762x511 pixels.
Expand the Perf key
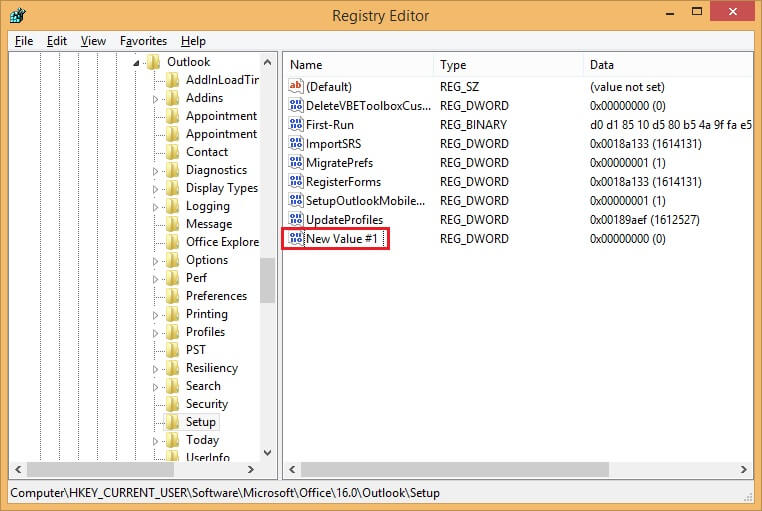(155, 279)
